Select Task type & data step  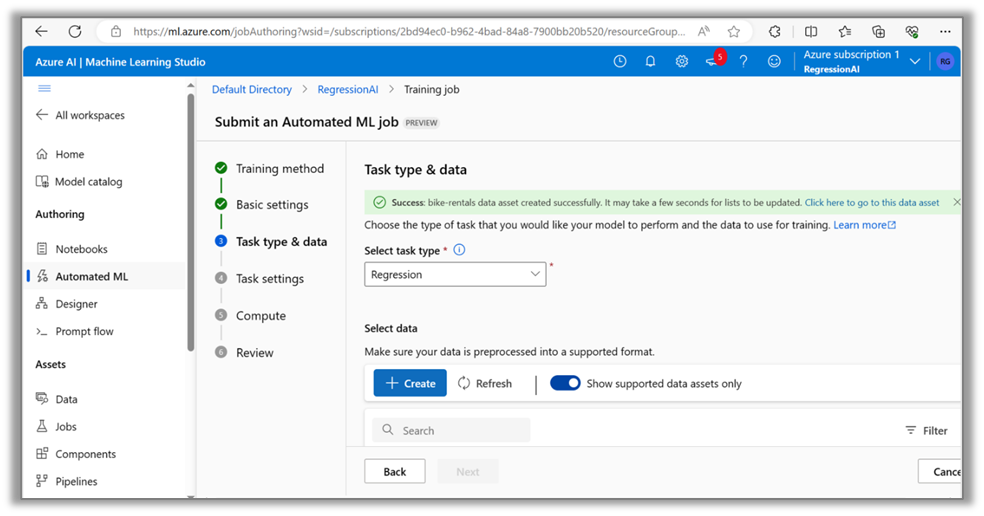[x=270, y=242]
